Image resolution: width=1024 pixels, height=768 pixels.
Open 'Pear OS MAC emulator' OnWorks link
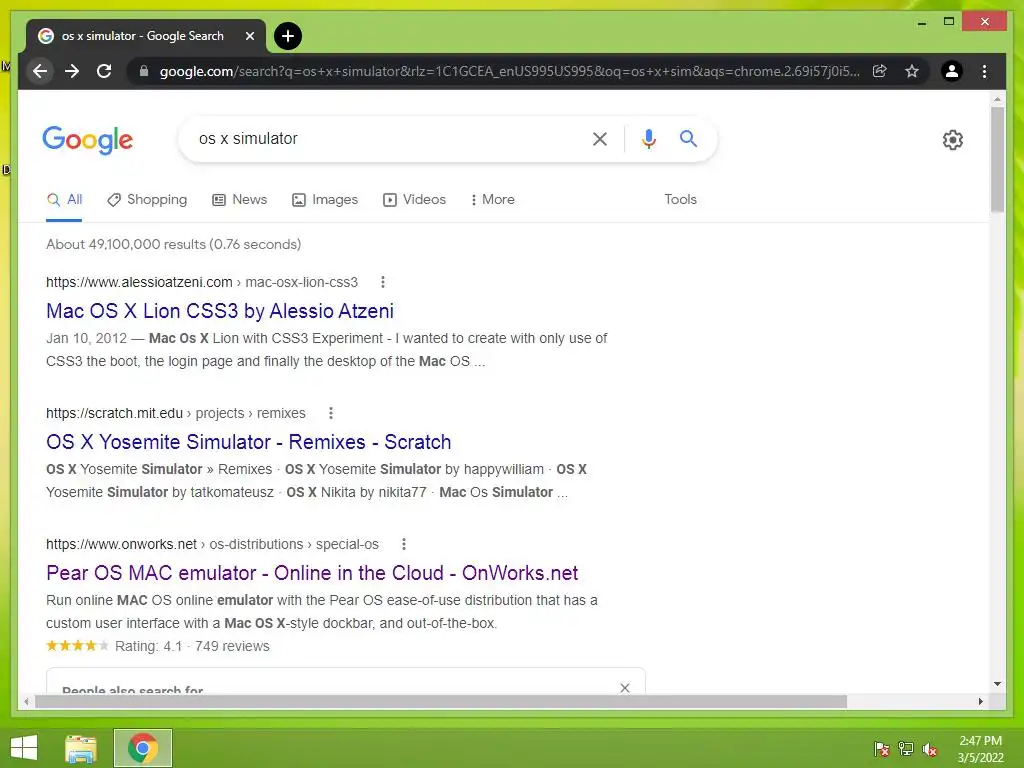tap(312, 573)
